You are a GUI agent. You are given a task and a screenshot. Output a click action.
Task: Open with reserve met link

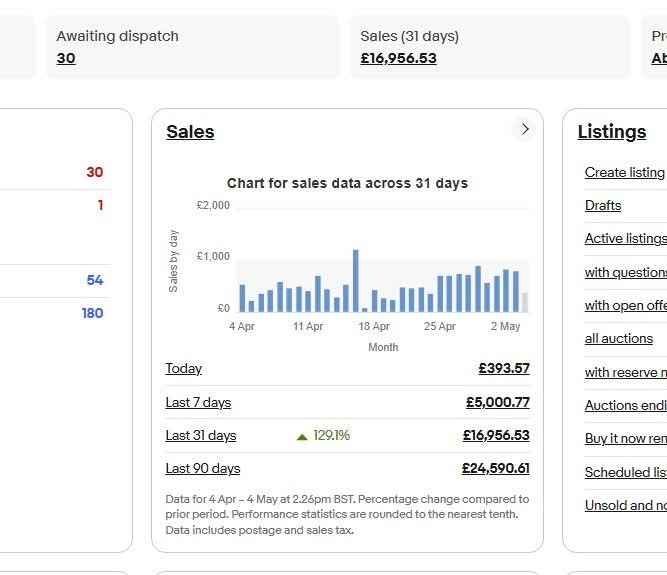click(x=626, y=373)
